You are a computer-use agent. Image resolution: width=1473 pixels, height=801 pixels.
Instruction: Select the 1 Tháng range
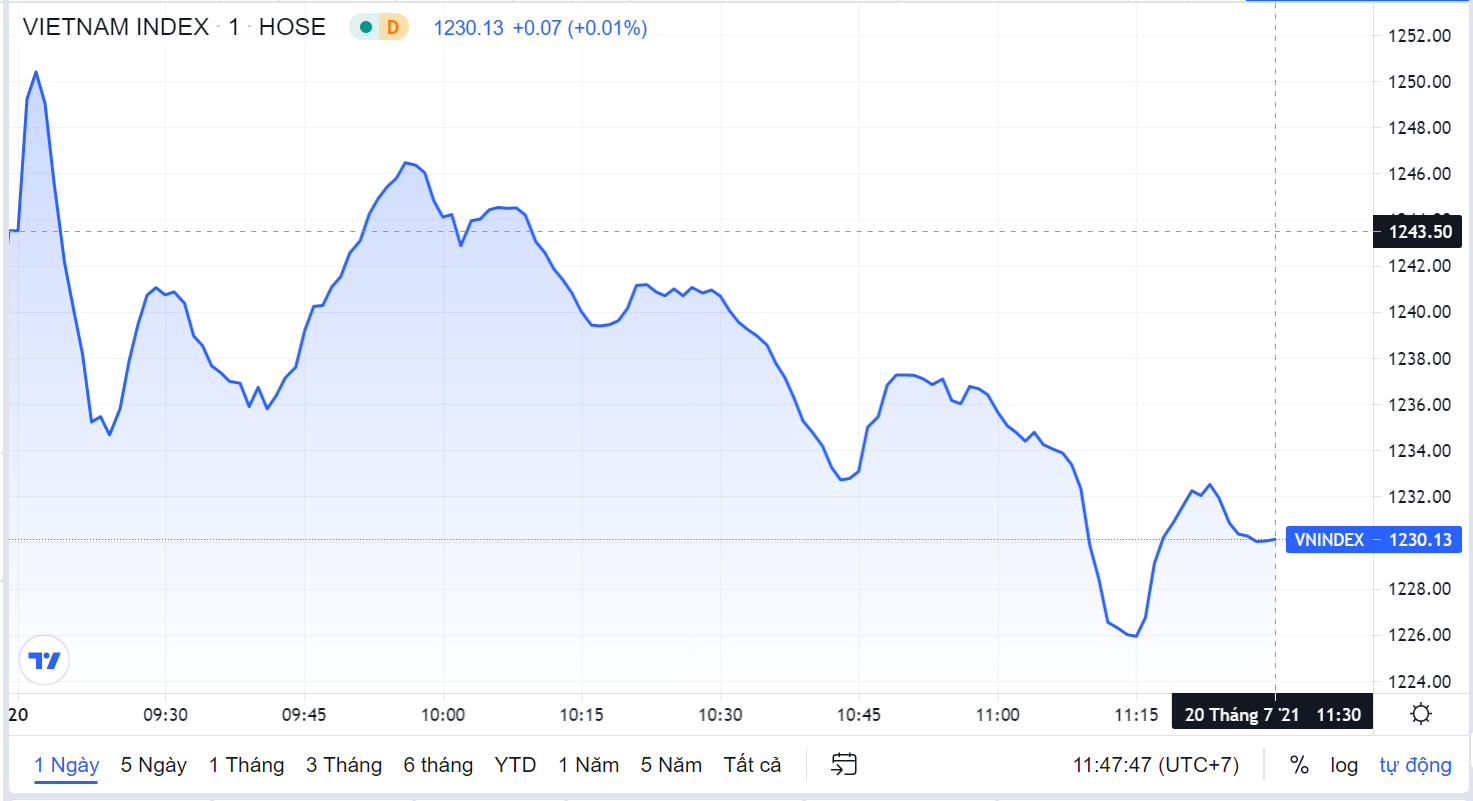pos(246,765)
